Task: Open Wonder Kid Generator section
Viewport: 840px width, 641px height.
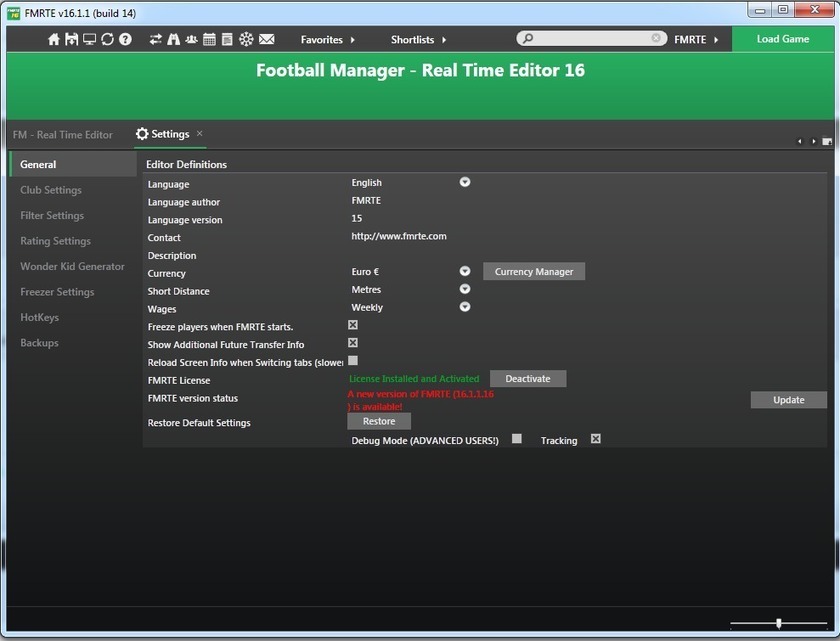Action: [72, 266]
